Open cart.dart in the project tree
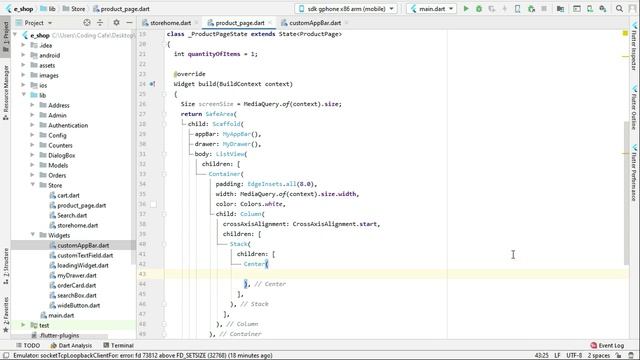640x360 pixels. (68, 196)
